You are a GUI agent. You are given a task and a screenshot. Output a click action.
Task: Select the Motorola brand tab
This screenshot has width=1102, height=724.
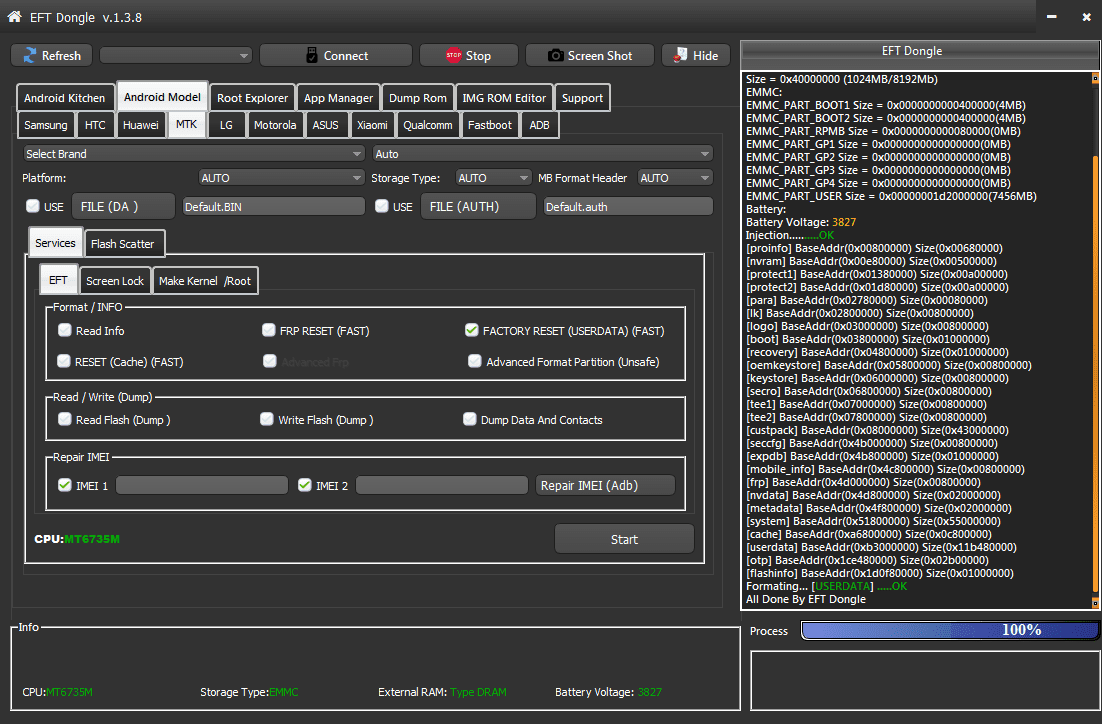pyautogui.click(x=275, y=125)
